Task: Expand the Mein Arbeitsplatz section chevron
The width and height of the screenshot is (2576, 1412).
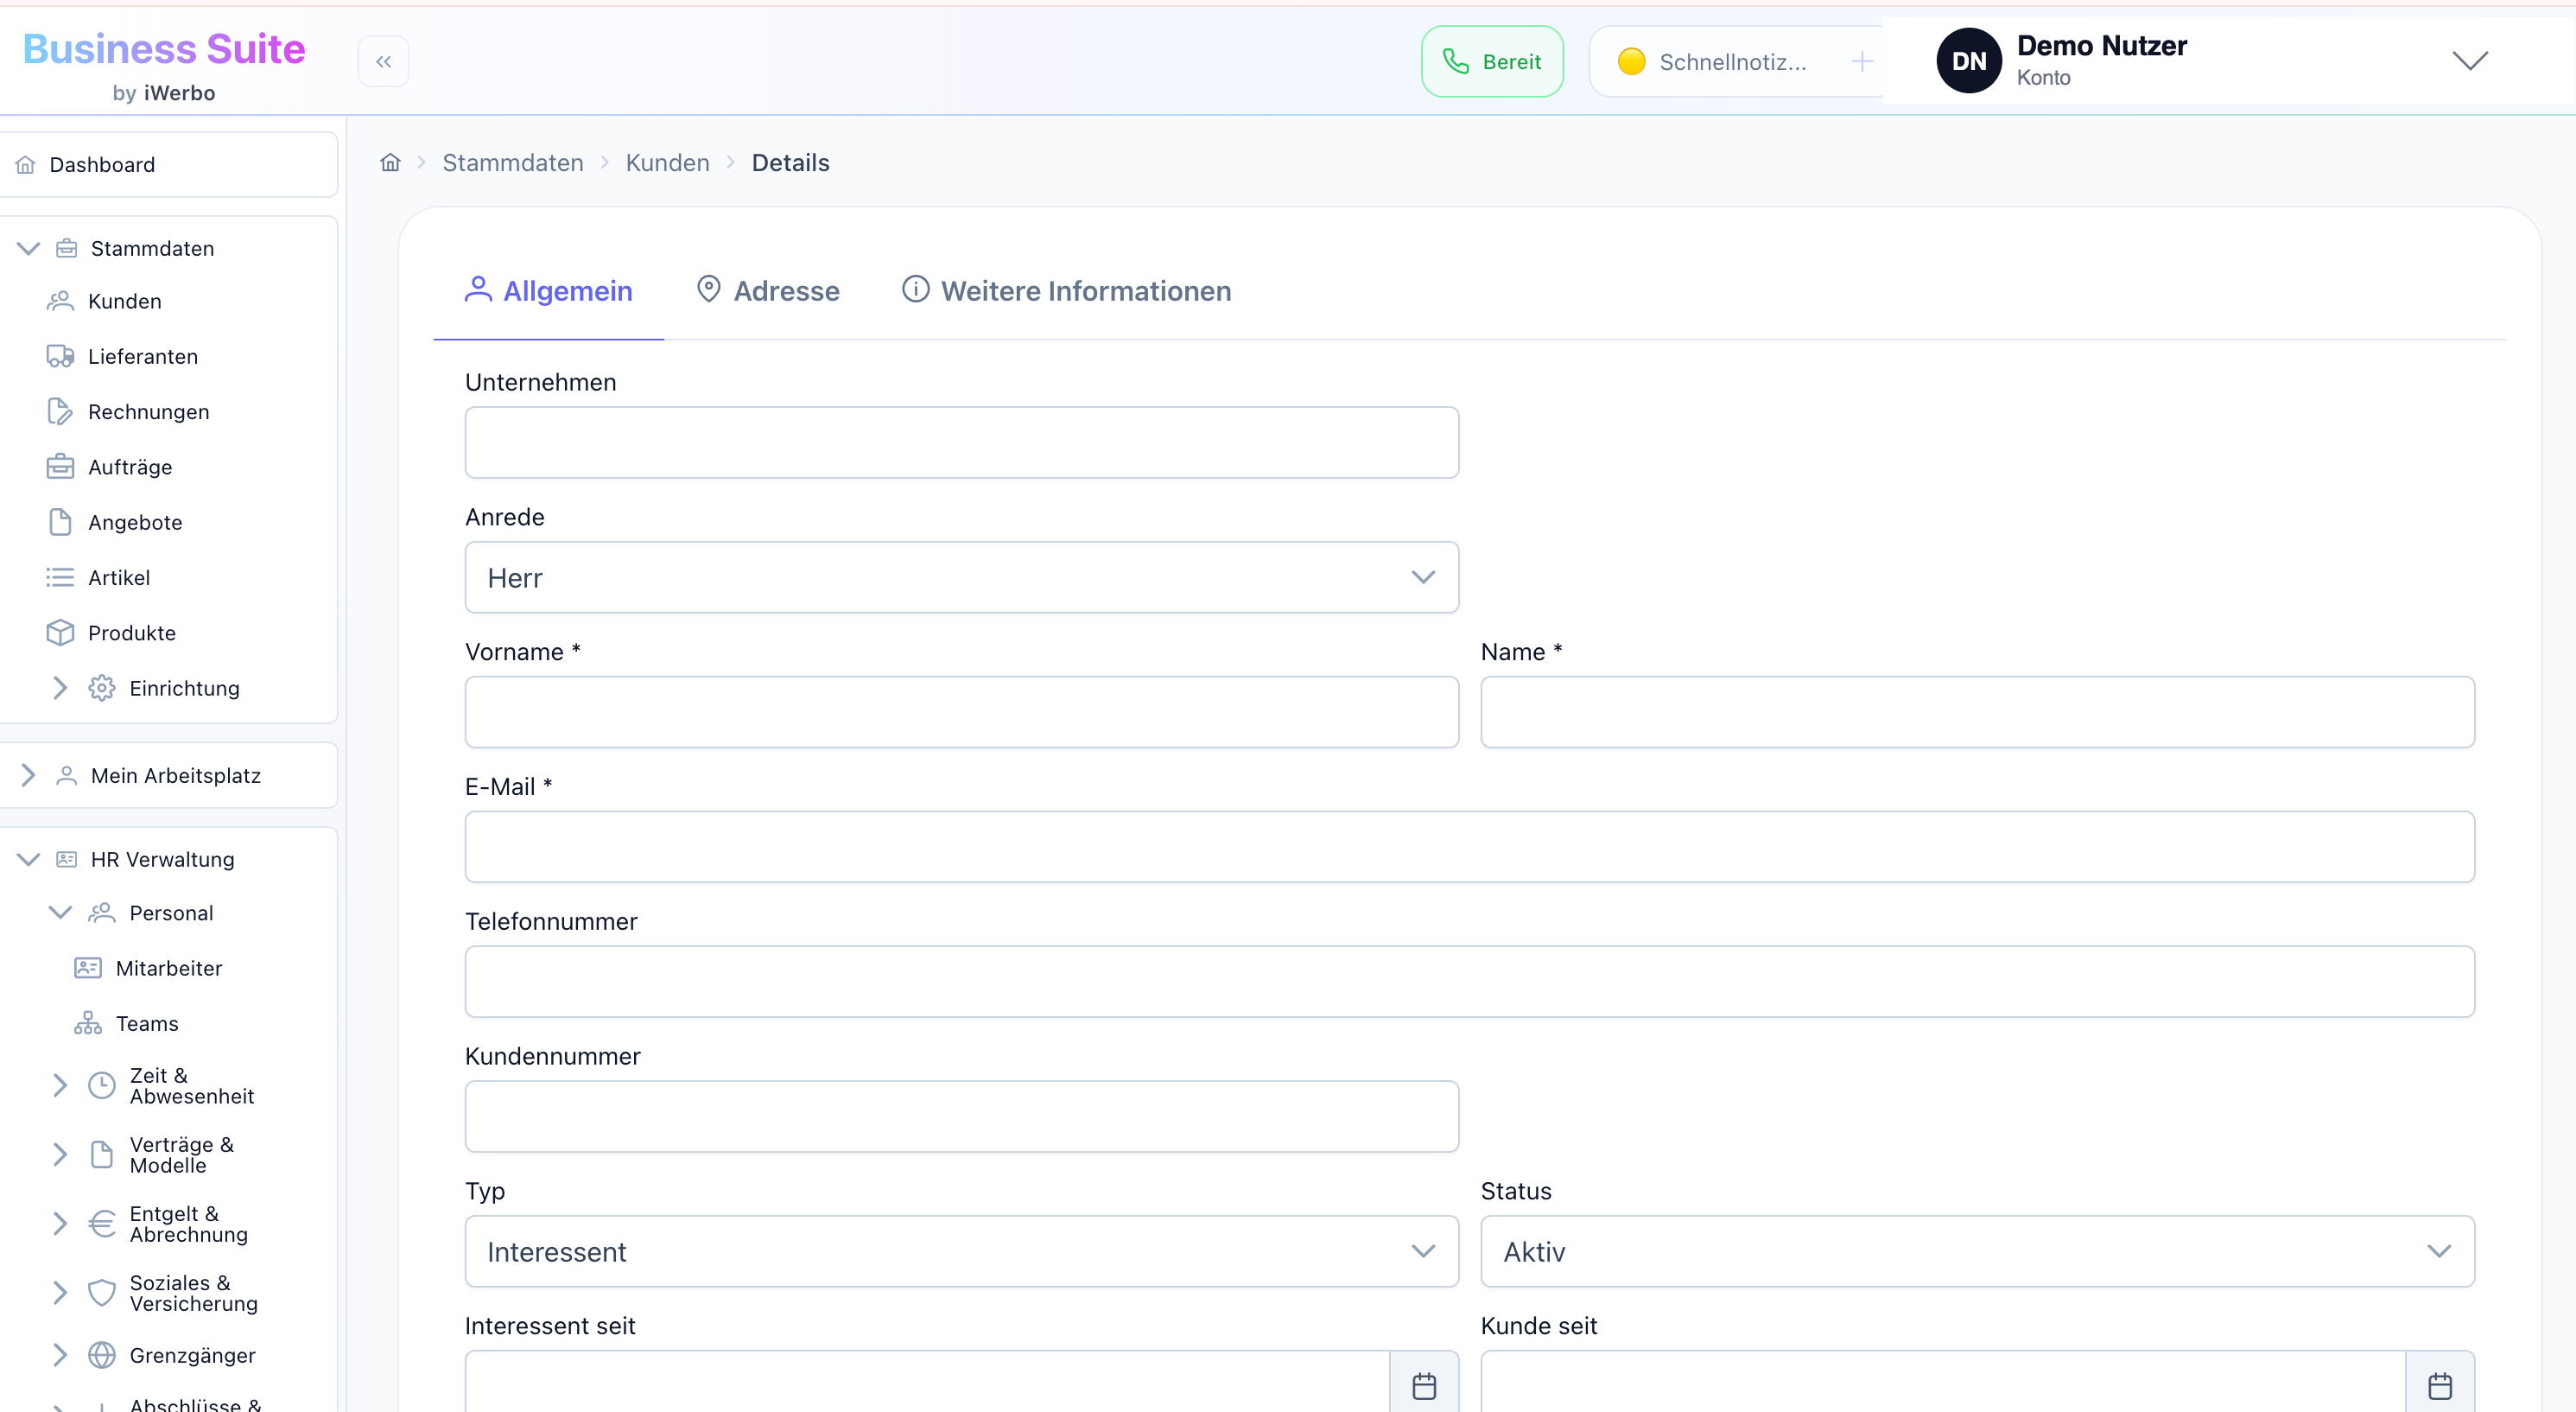Action: (28, 775)
